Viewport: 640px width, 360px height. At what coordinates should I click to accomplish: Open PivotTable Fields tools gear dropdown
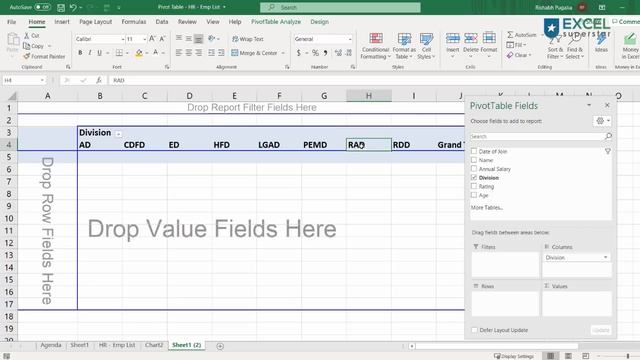pos(602,121)
